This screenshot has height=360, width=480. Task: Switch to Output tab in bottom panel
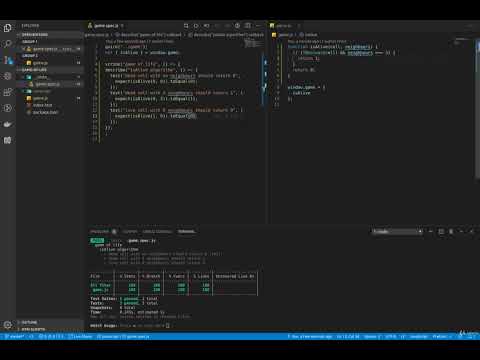130,231
